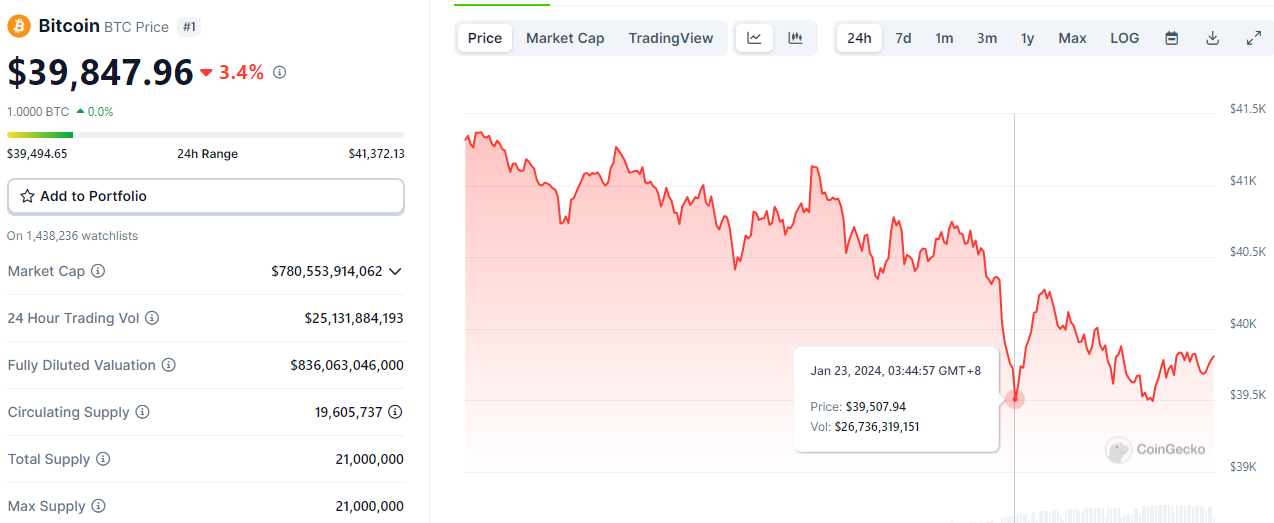This screenshot has width=1274, height=523.
Task: Open price change percentage info icon
Action: (x=280, y=72)
